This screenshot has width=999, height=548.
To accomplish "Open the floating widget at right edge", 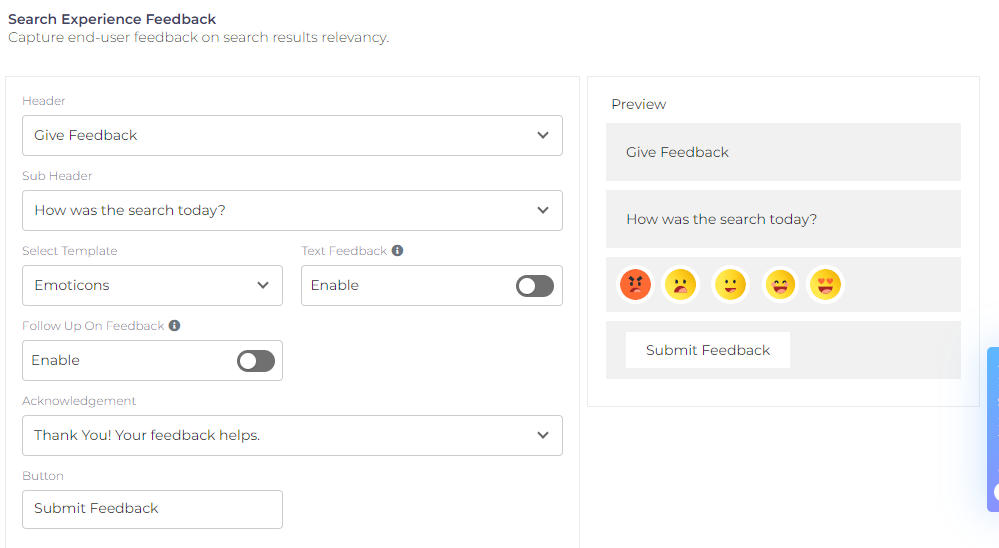I will coord(992,430).
